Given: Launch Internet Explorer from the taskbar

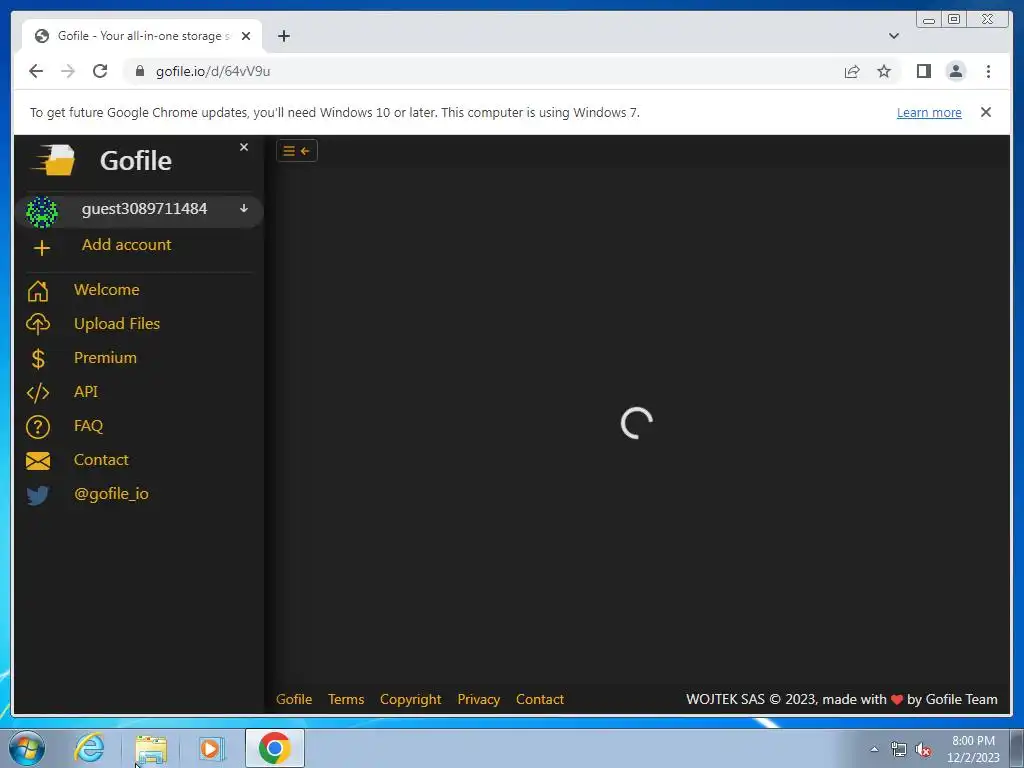Looking at the screenshot, I should pyautogui.click(x=89, y=748).
